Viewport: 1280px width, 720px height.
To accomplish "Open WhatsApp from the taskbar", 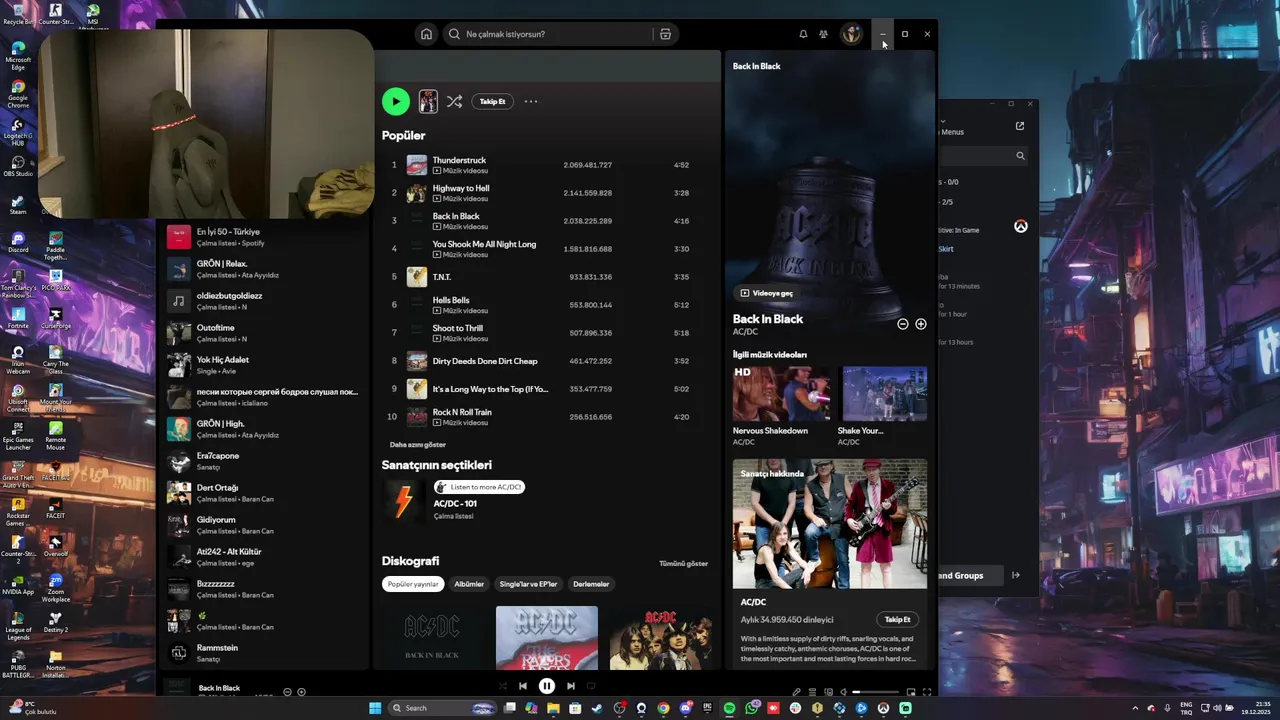I will (x=751, y=708).
